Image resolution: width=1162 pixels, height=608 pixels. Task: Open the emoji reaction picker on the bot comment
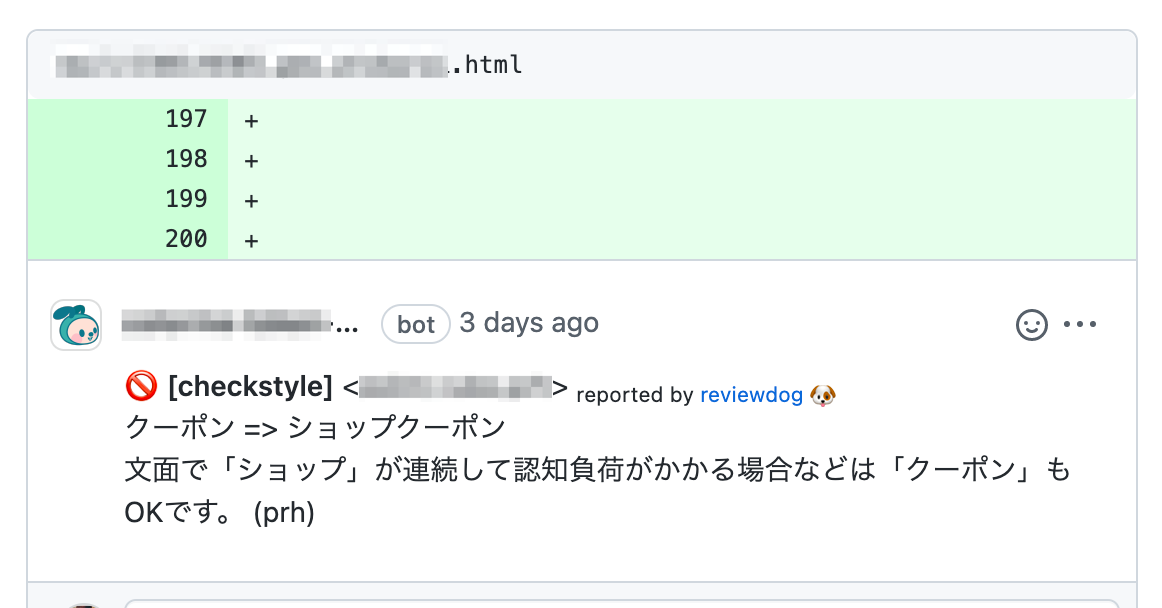pyautogui.click(x=1032, y=323)
